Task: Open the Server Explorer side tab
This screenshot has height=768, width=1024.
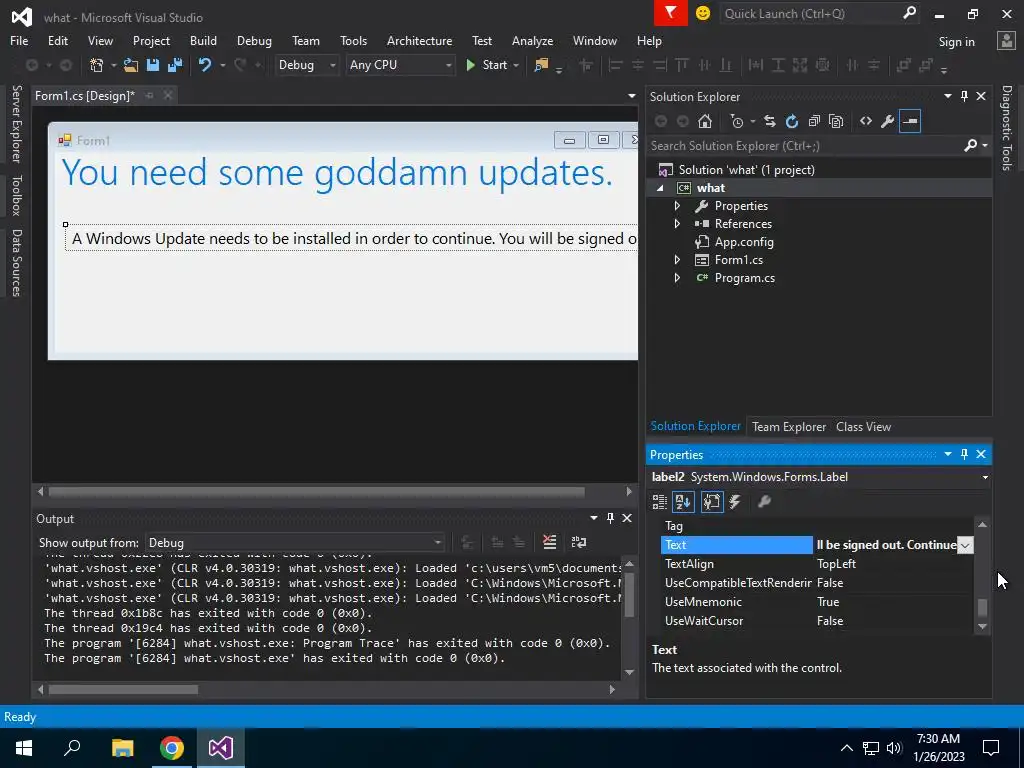Action: 16,123
